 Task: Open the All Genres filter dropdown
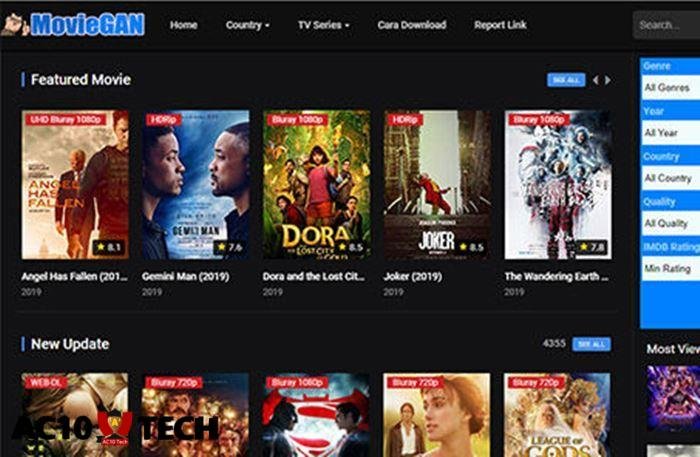coord(670,88)
